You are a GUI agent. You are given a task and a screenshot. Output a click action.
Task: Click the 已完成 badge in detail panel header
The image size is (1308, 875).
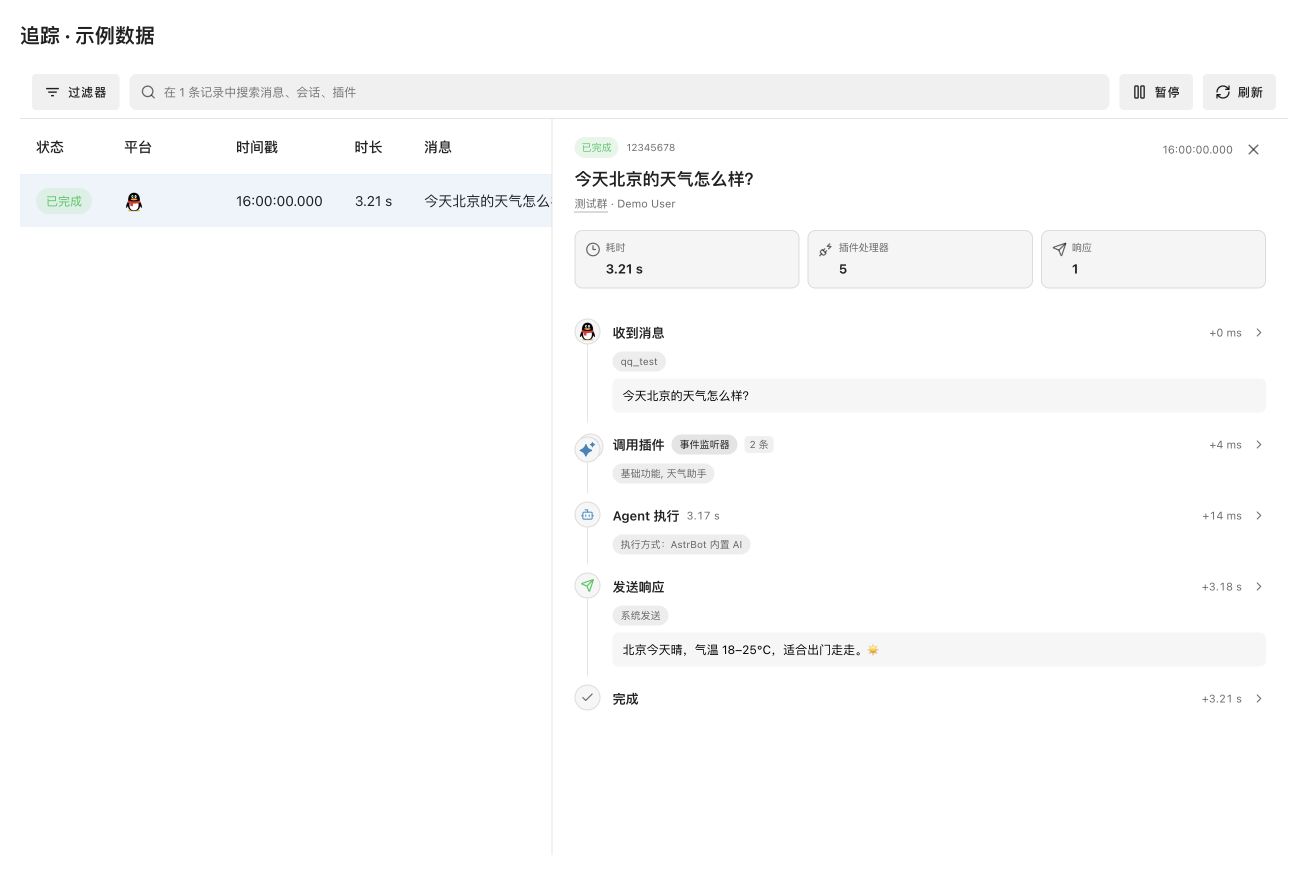point(596,147)
